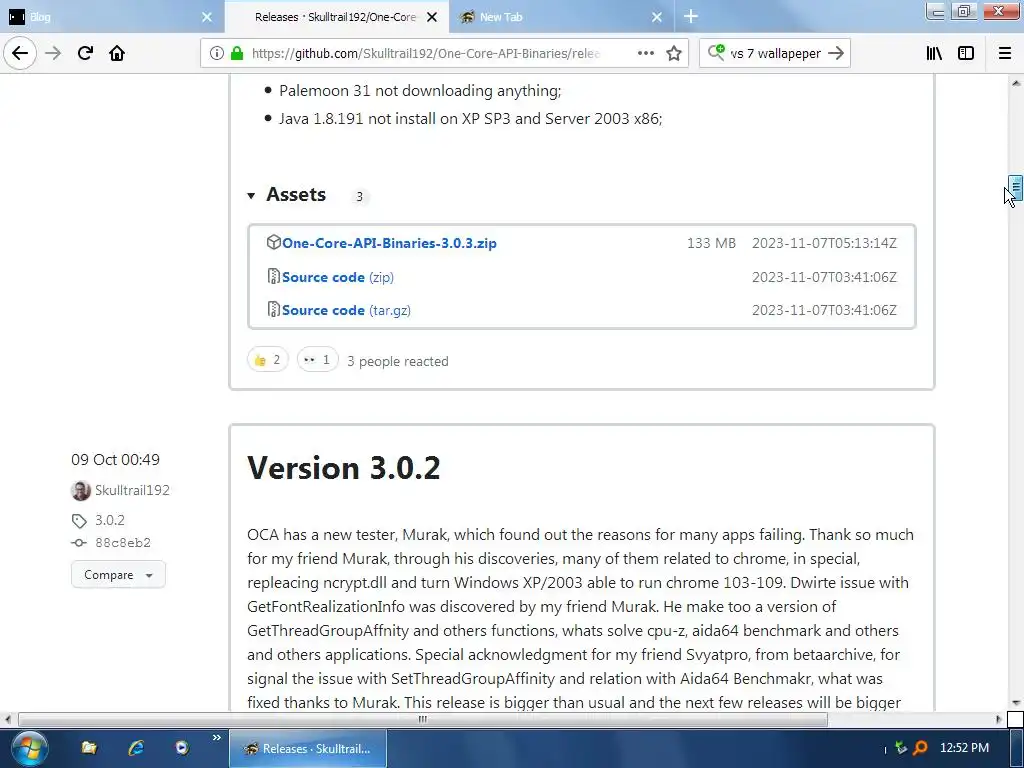
Task: Click the commit icon beside 88c8eb2
Action: (79, 543)
